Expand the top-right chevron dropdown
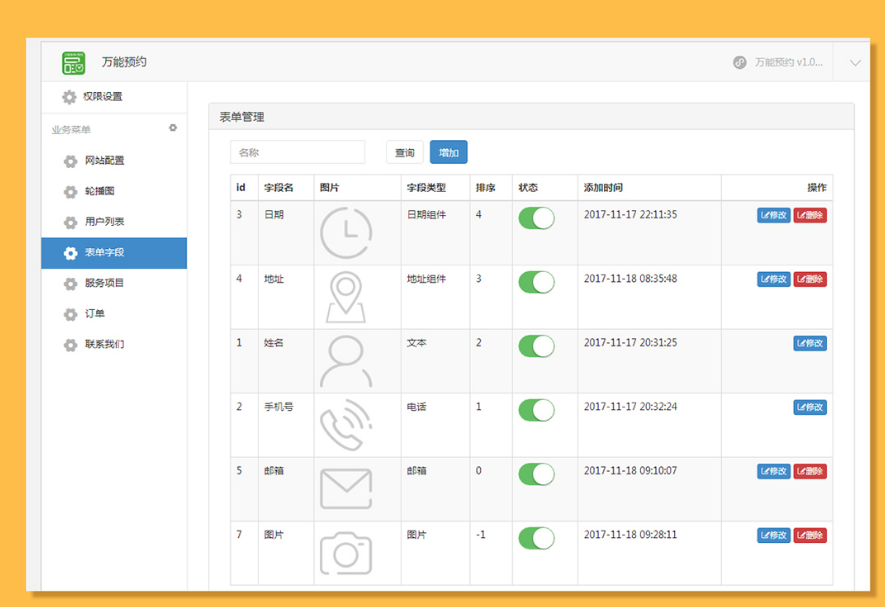 tap(855, 63)
